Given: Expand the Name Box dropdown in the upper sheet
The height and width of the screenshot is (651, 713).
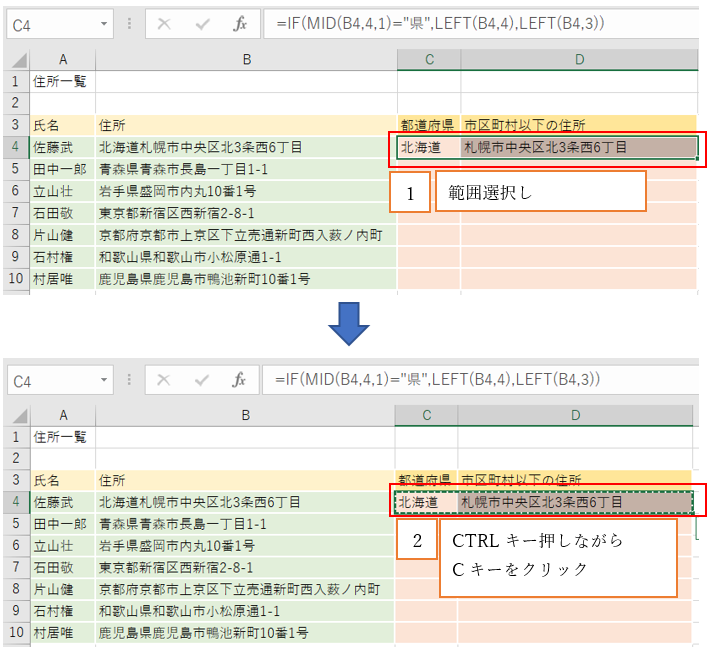Looking at the screenshot, I should [105, 24].
